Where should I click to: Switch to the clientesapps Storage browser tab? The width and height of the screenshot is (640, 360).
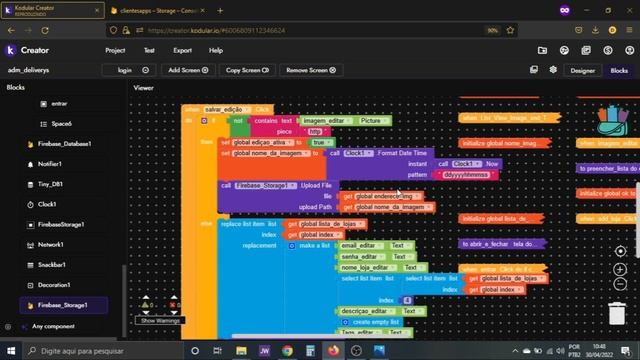[x=158, y=11]
